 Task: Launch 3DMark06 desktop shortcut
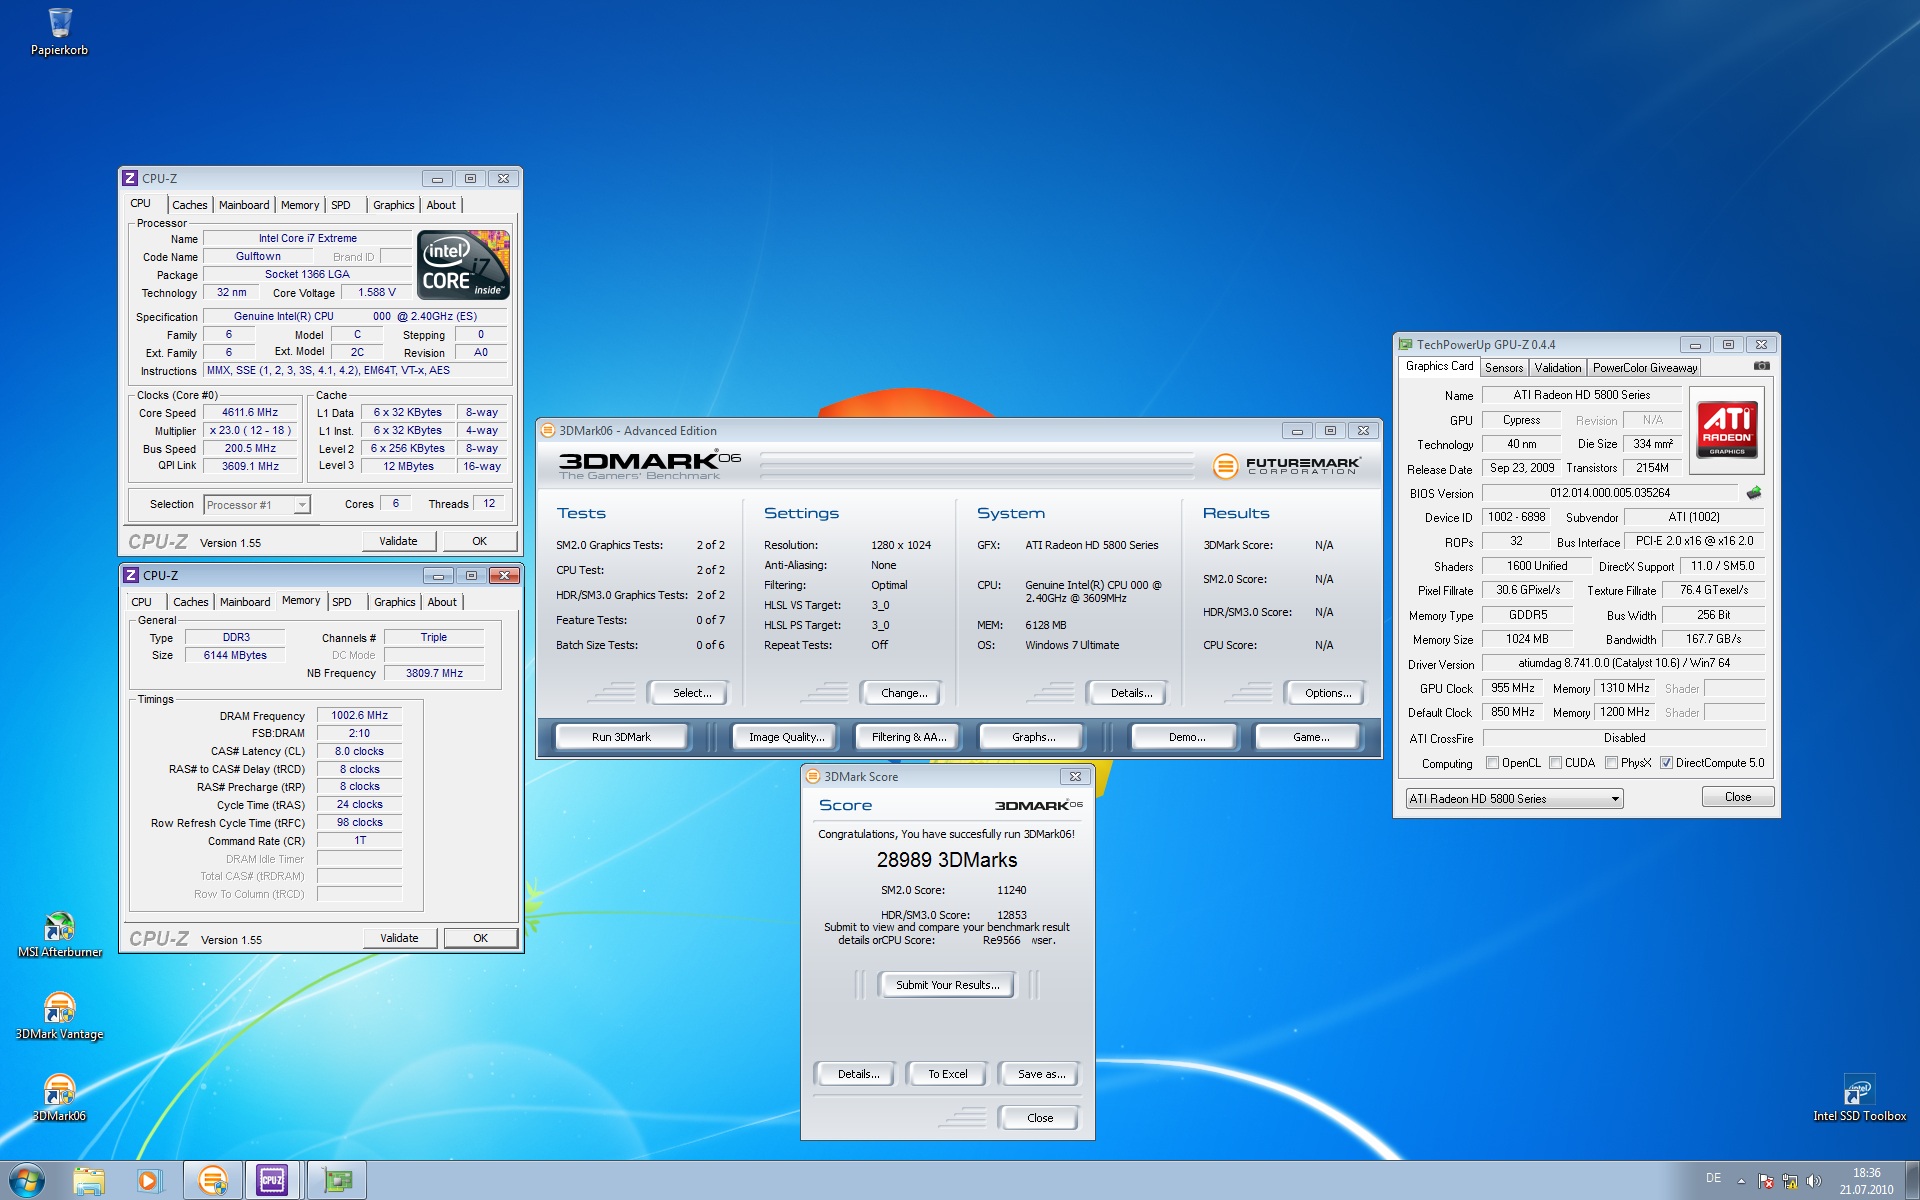[59, 1097]
